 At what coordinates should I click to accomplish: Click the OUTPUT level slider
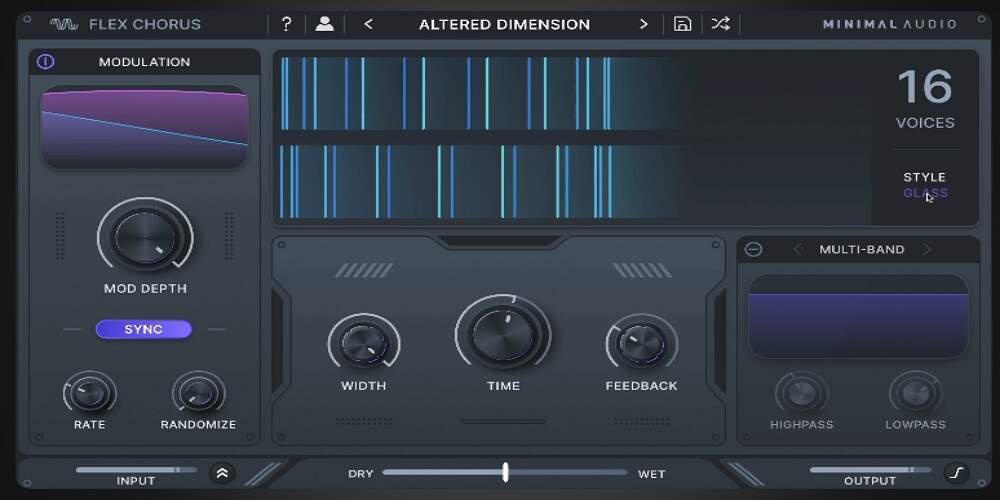tap(870, 470)
